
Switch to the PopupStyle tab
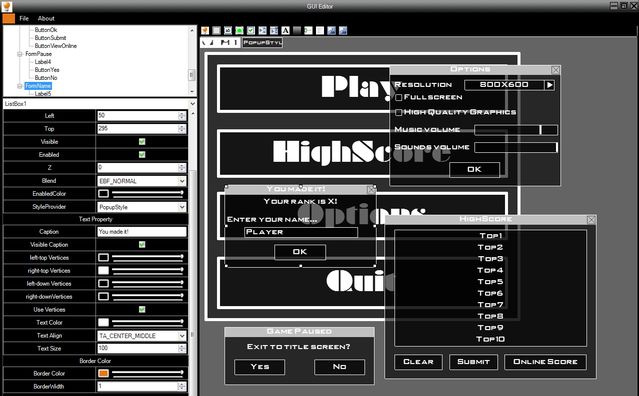tap(262, 42)
